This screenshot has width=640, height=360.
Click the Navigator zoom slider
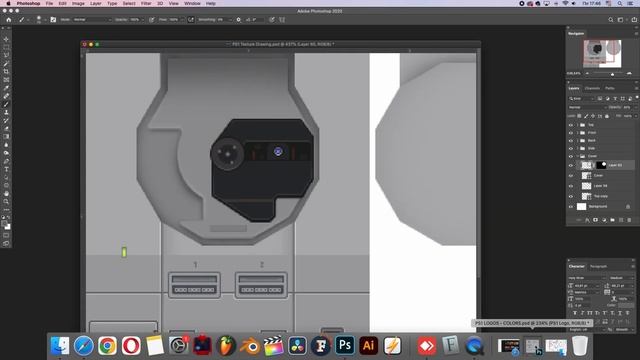(x=609, y=73)
